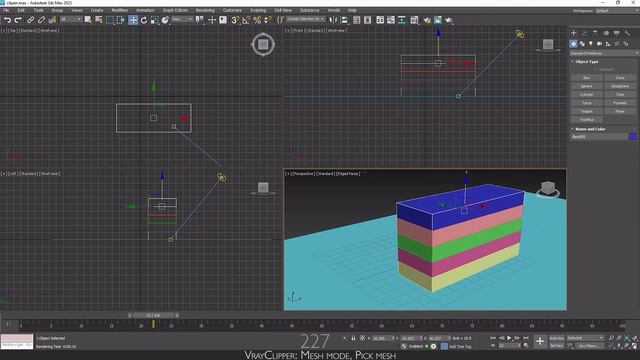Click the Cylinder primitive button

point(587,94)
